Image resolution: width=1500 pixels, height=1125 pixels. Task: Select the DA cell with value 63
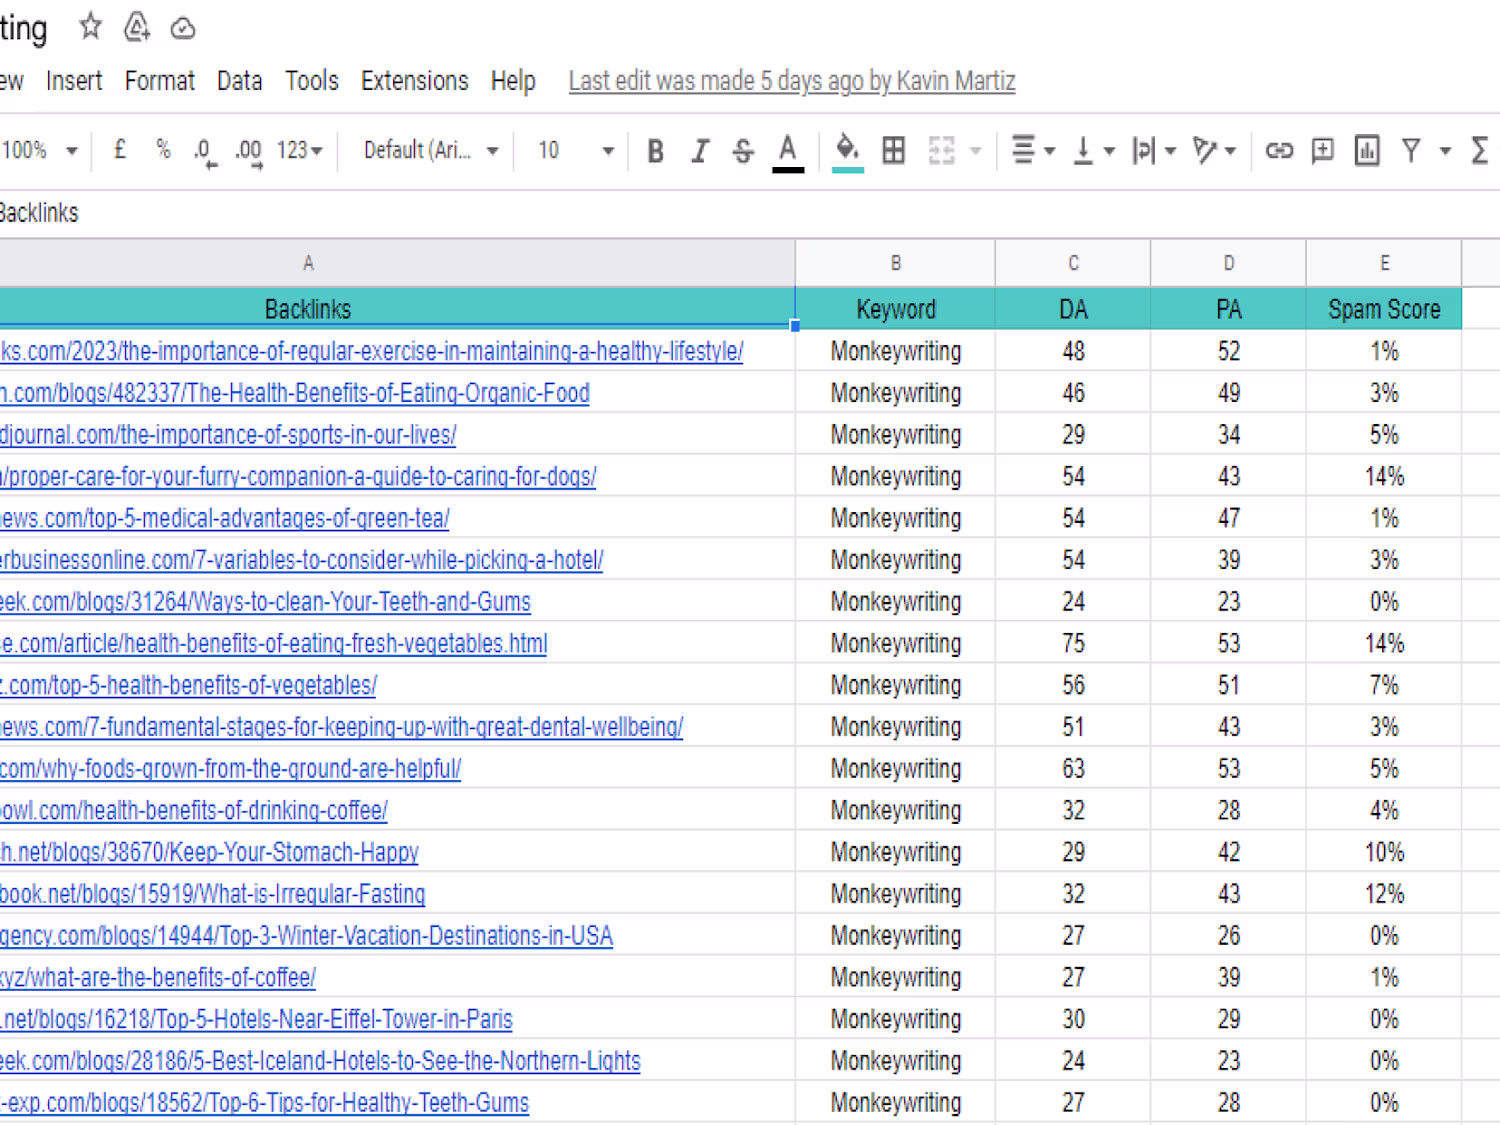(x=1073, y=769)
